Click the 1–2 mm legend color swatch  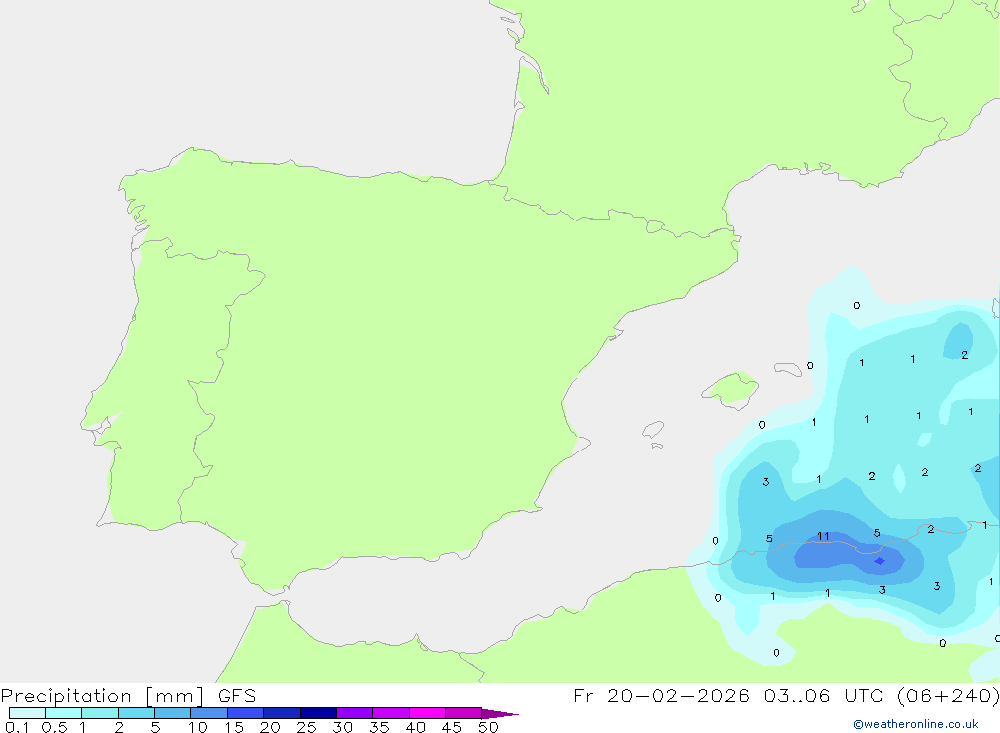point(100,713)
